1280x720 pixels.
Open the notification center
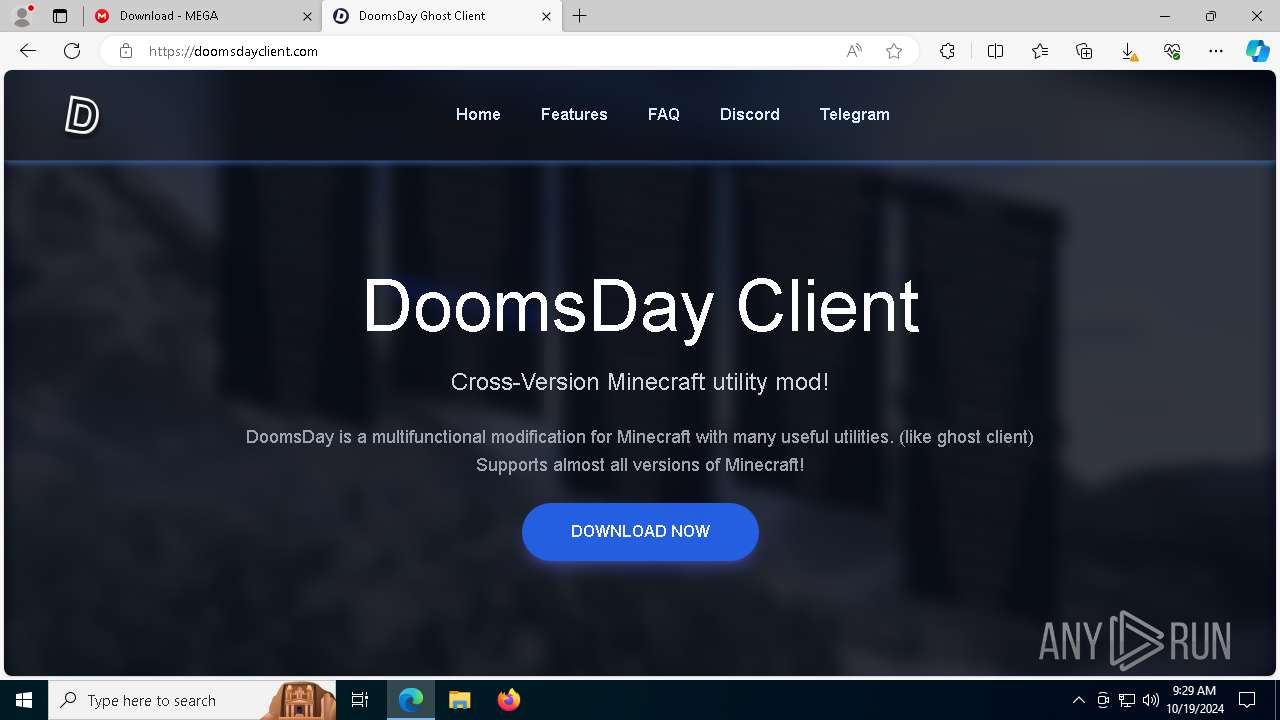pyautogui.click(x=1247, y=700)
